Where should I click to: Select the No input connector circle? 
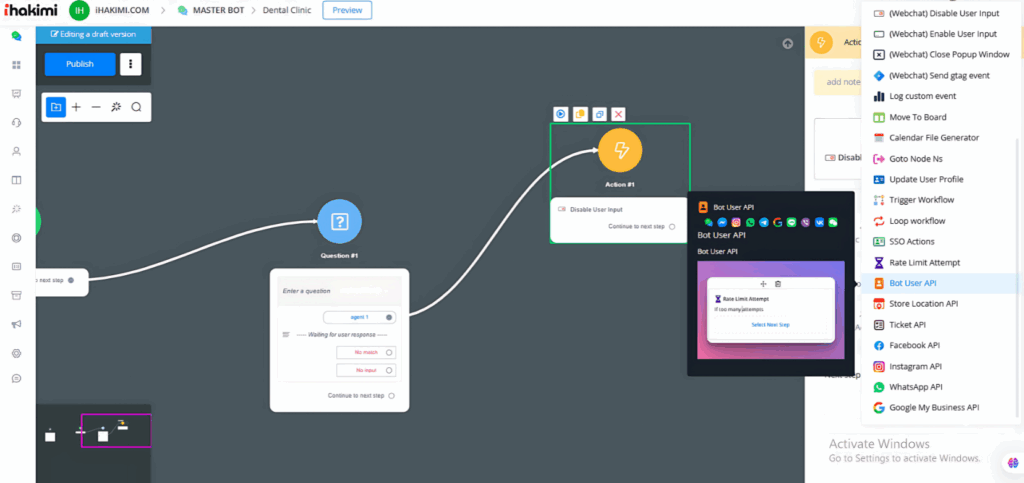tap(389, 370)
